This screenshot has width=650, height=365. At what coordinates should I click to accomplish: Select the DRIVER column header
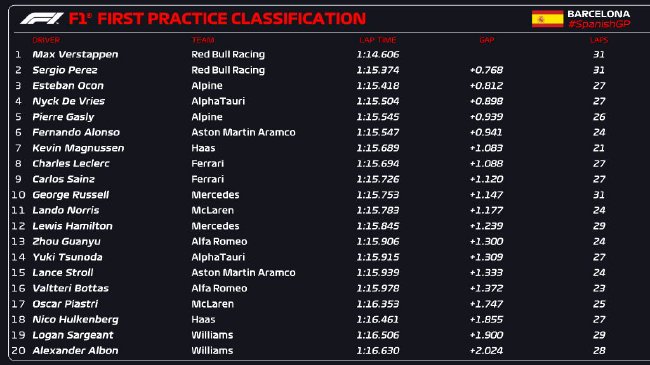click(x=46, y=40)
